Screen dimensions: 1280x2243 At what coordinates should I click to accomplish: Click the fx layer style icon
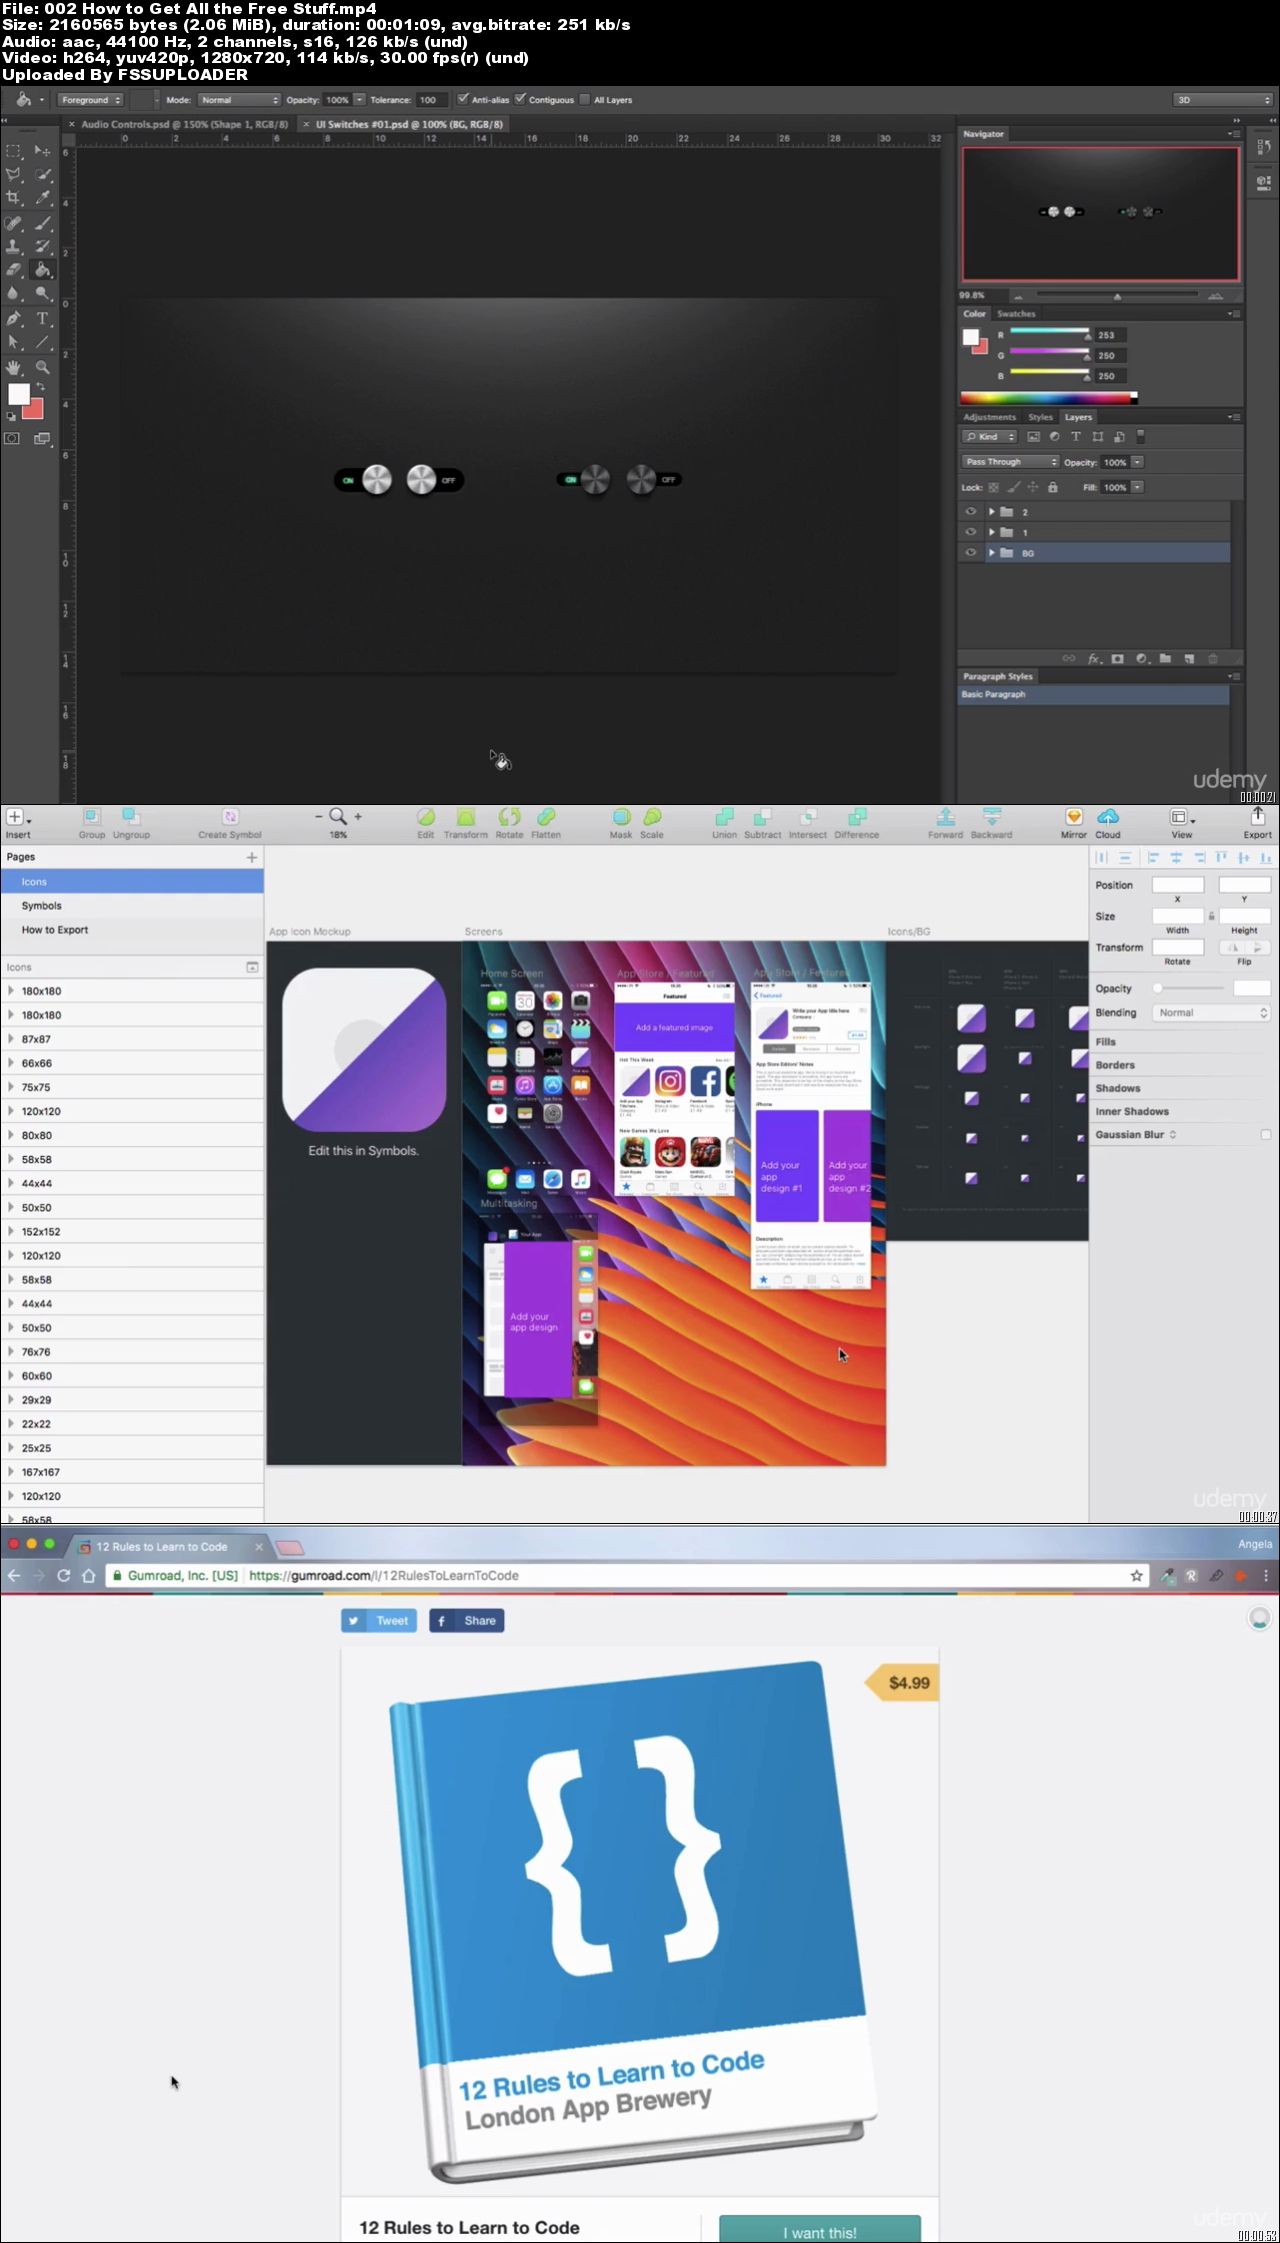pos(1094,658)
